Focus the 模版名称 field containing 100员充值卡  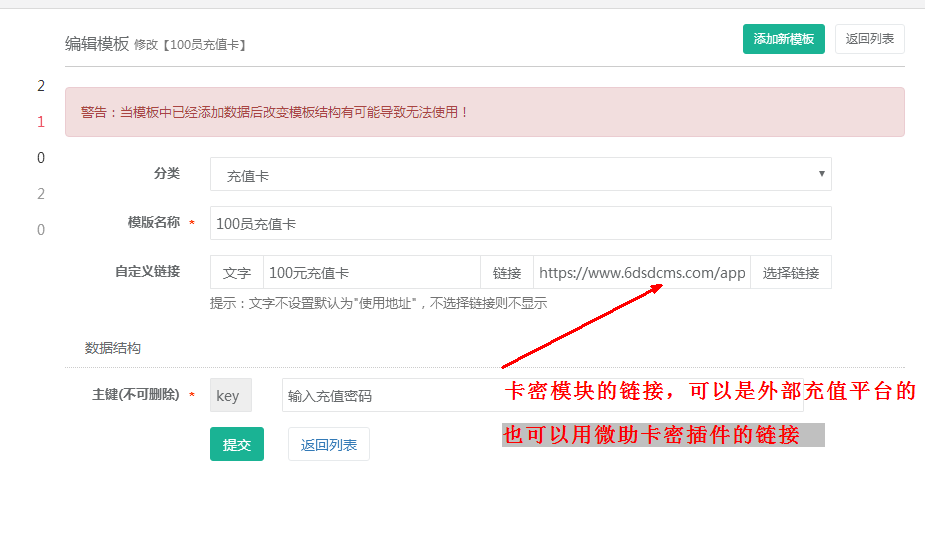click(520, 223)
